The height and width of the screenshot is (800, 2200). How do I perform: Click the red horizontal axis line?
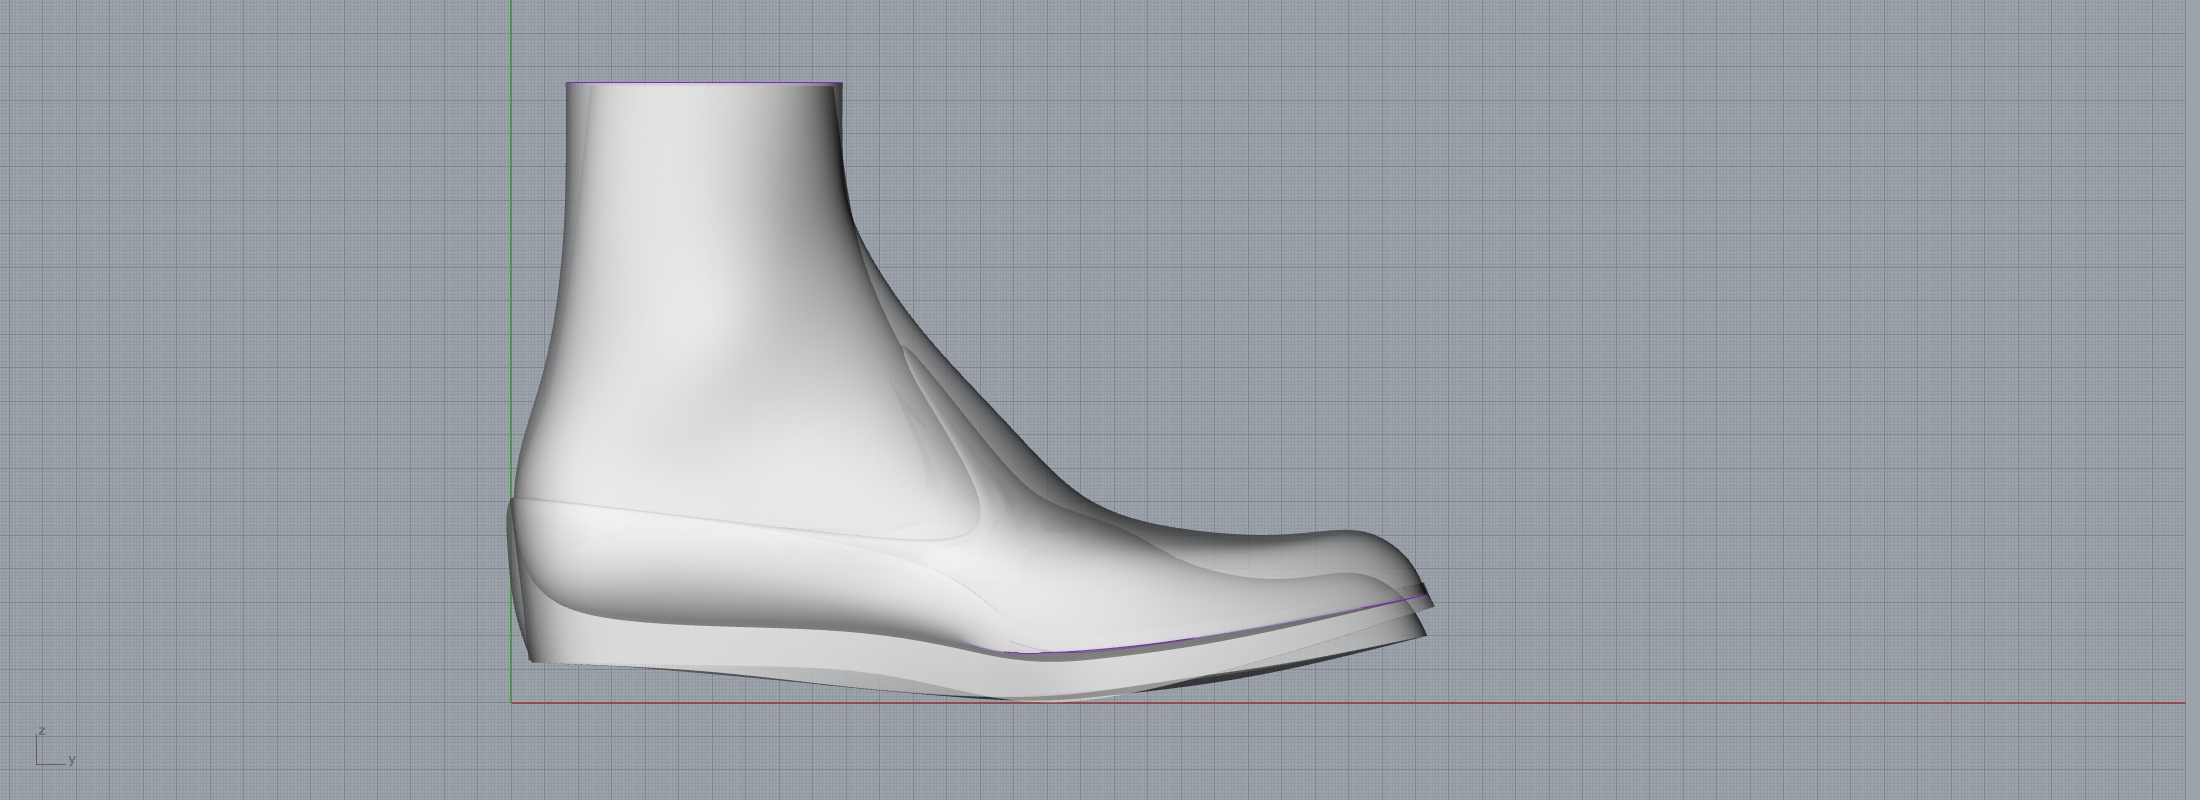1348,703
